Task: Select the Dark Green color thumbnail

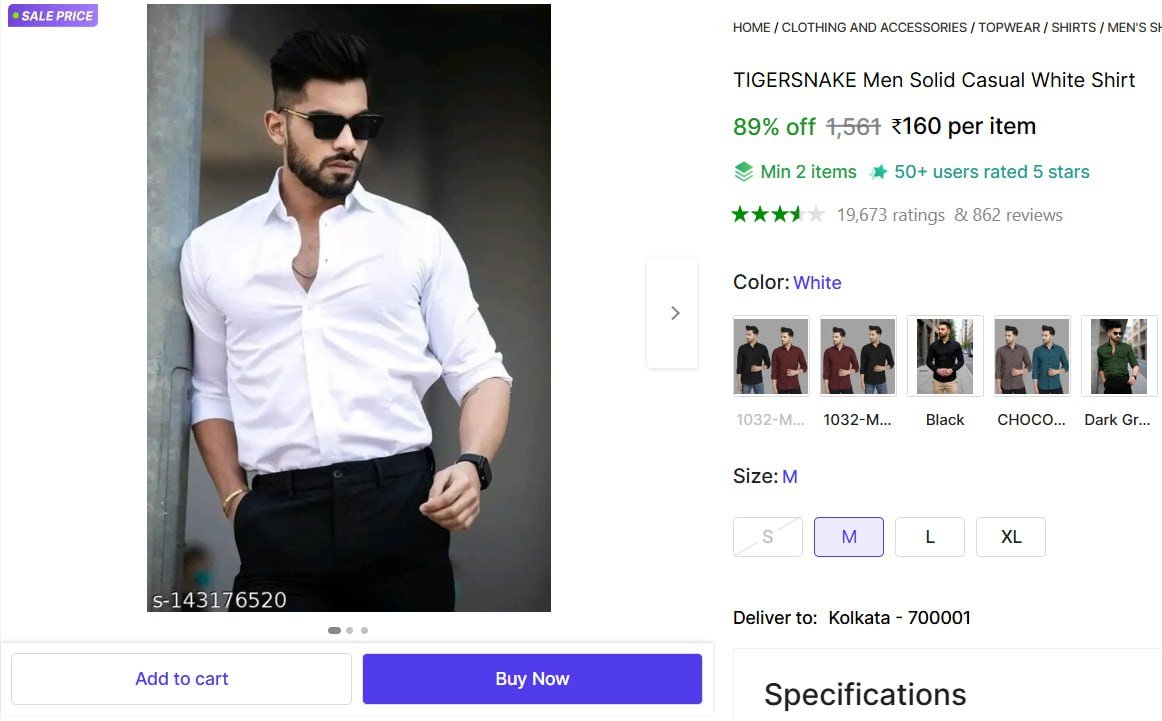Action: pyautogui.click(x=1119, y=357)
